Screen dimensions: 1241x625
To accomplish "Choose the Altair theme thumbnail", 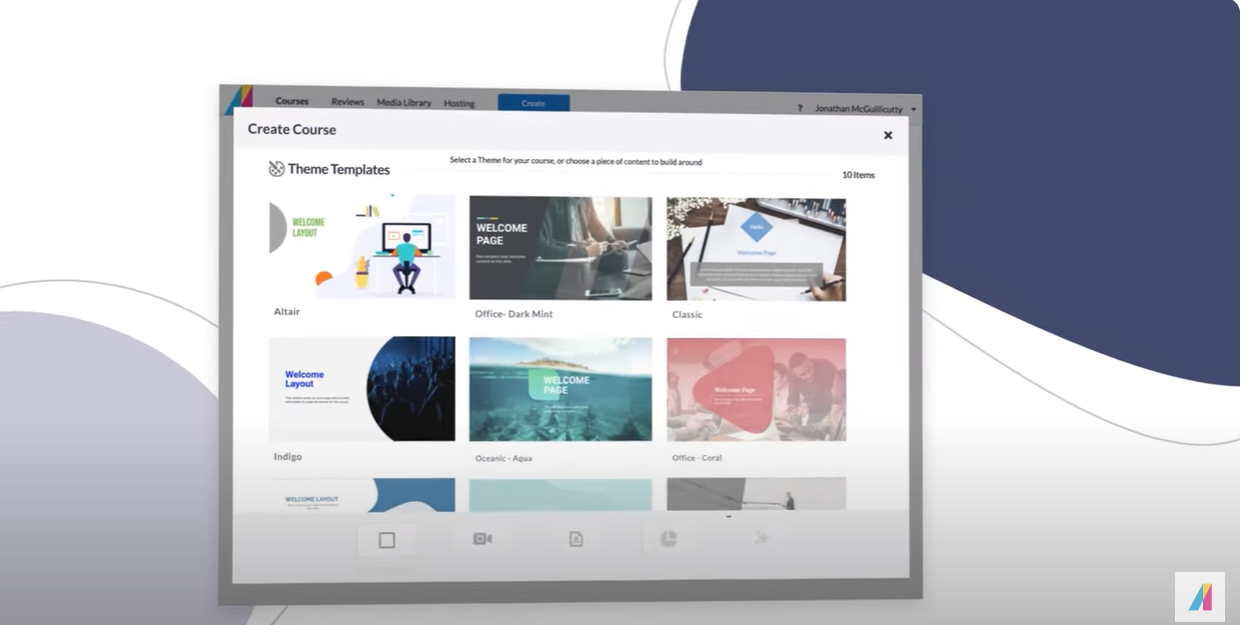I will coord(362,247).
